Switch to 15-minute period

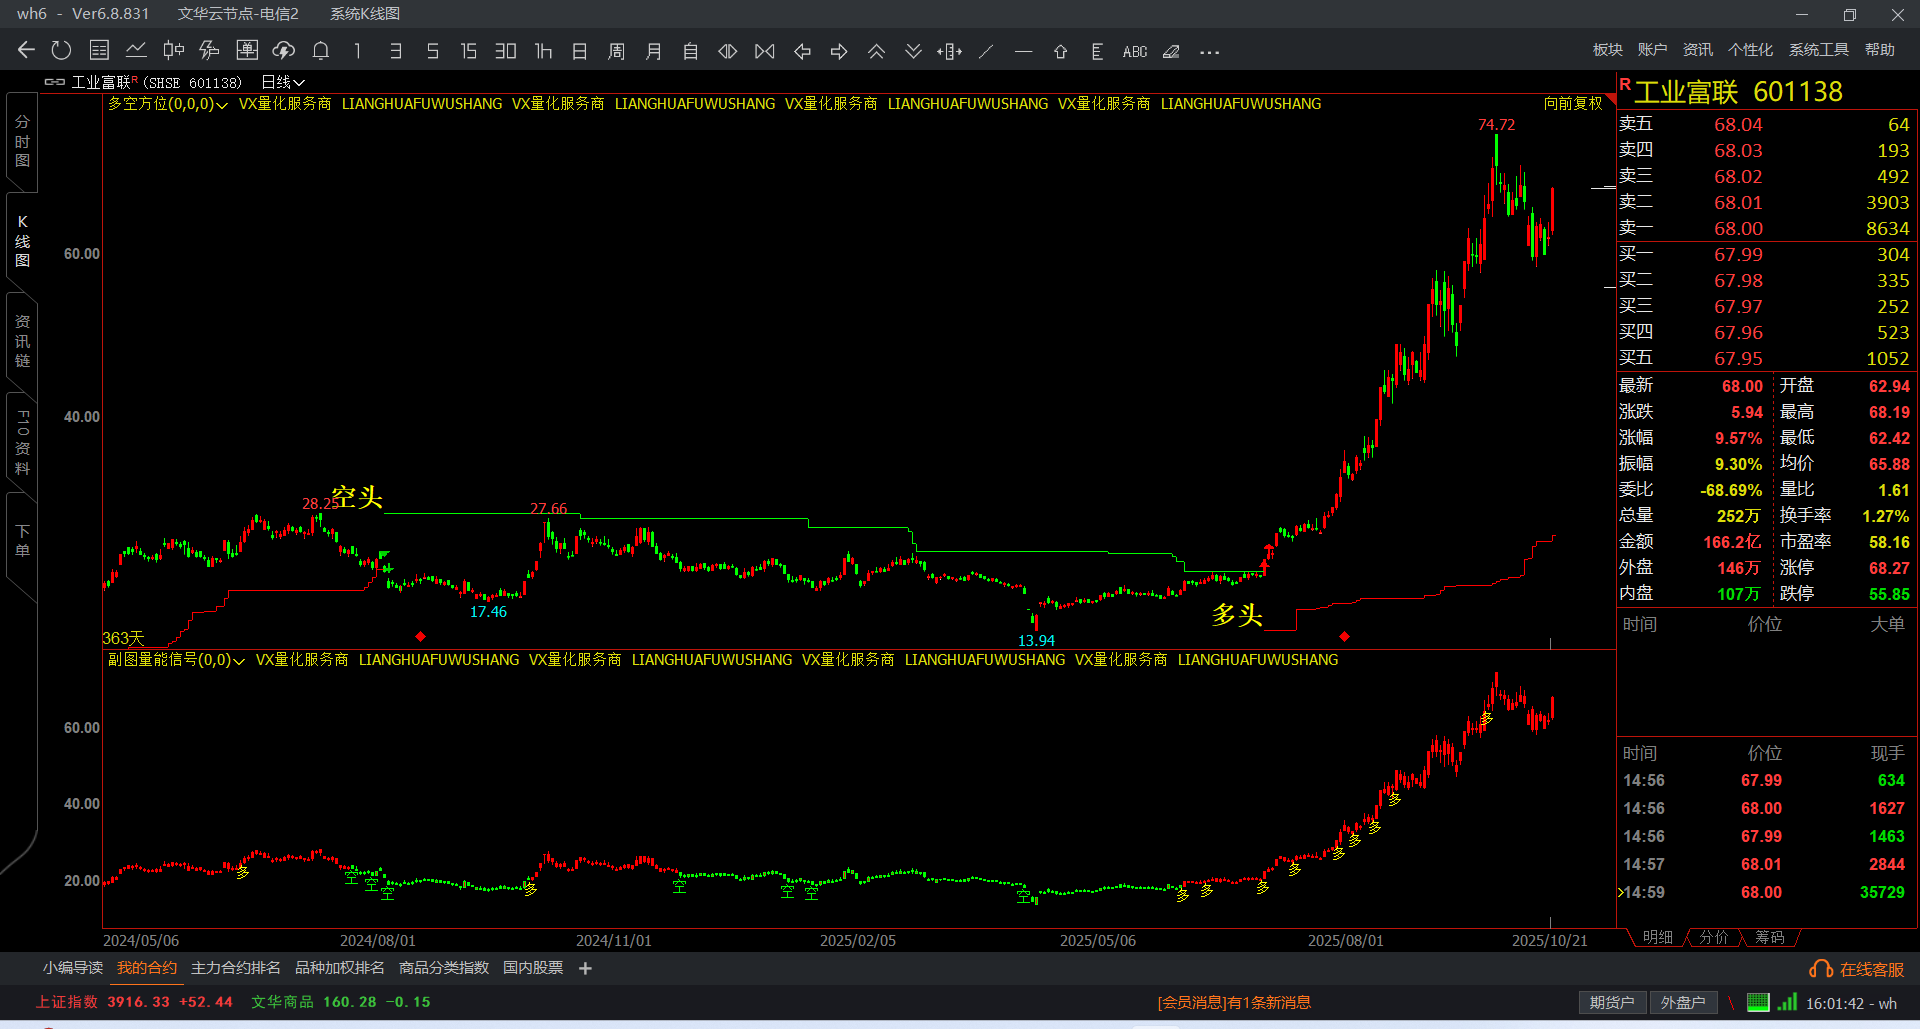(x=468, y=51)
